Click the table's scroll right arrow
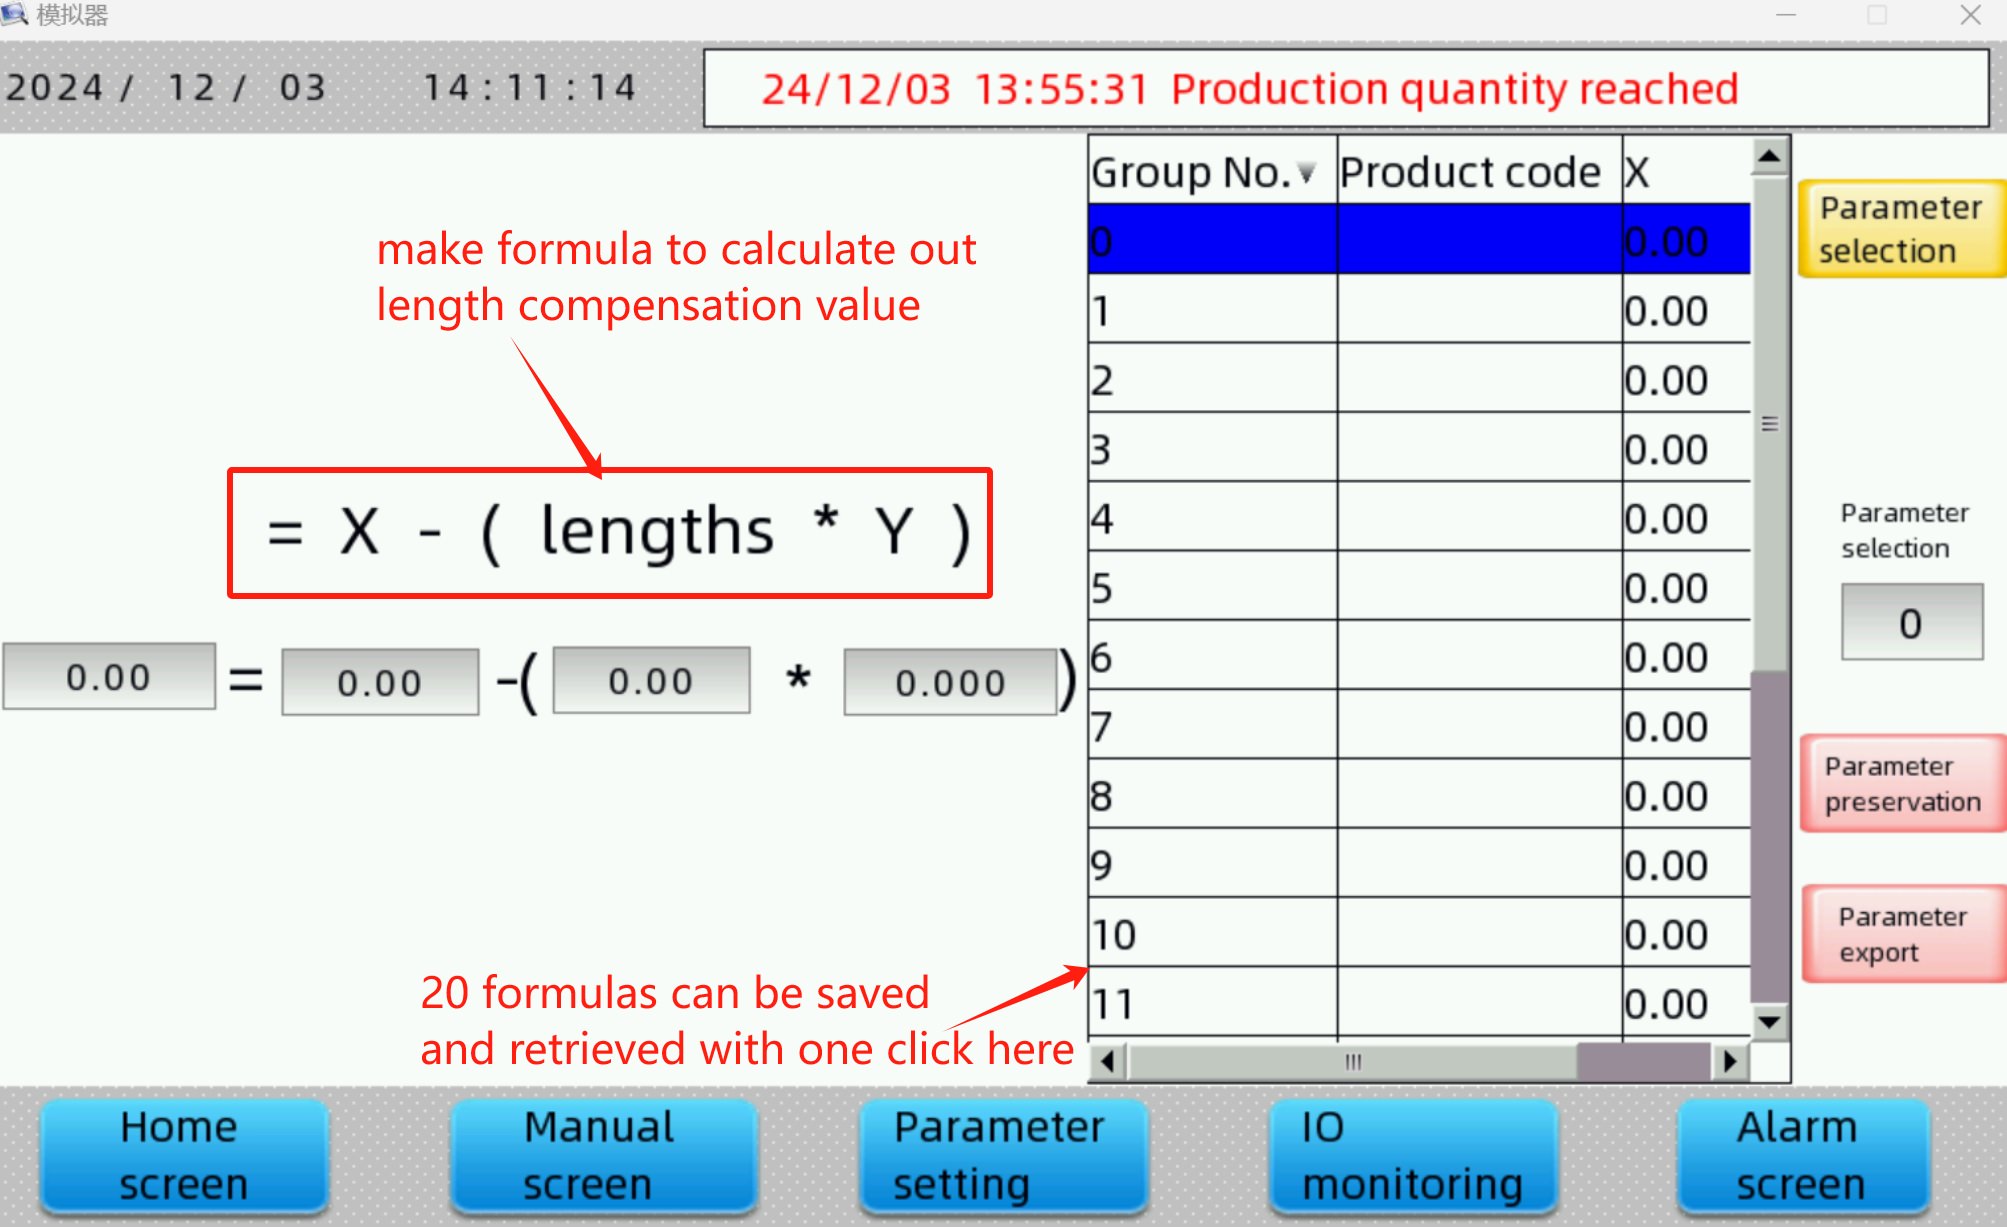2007x1227 pixels. 1730,1061
